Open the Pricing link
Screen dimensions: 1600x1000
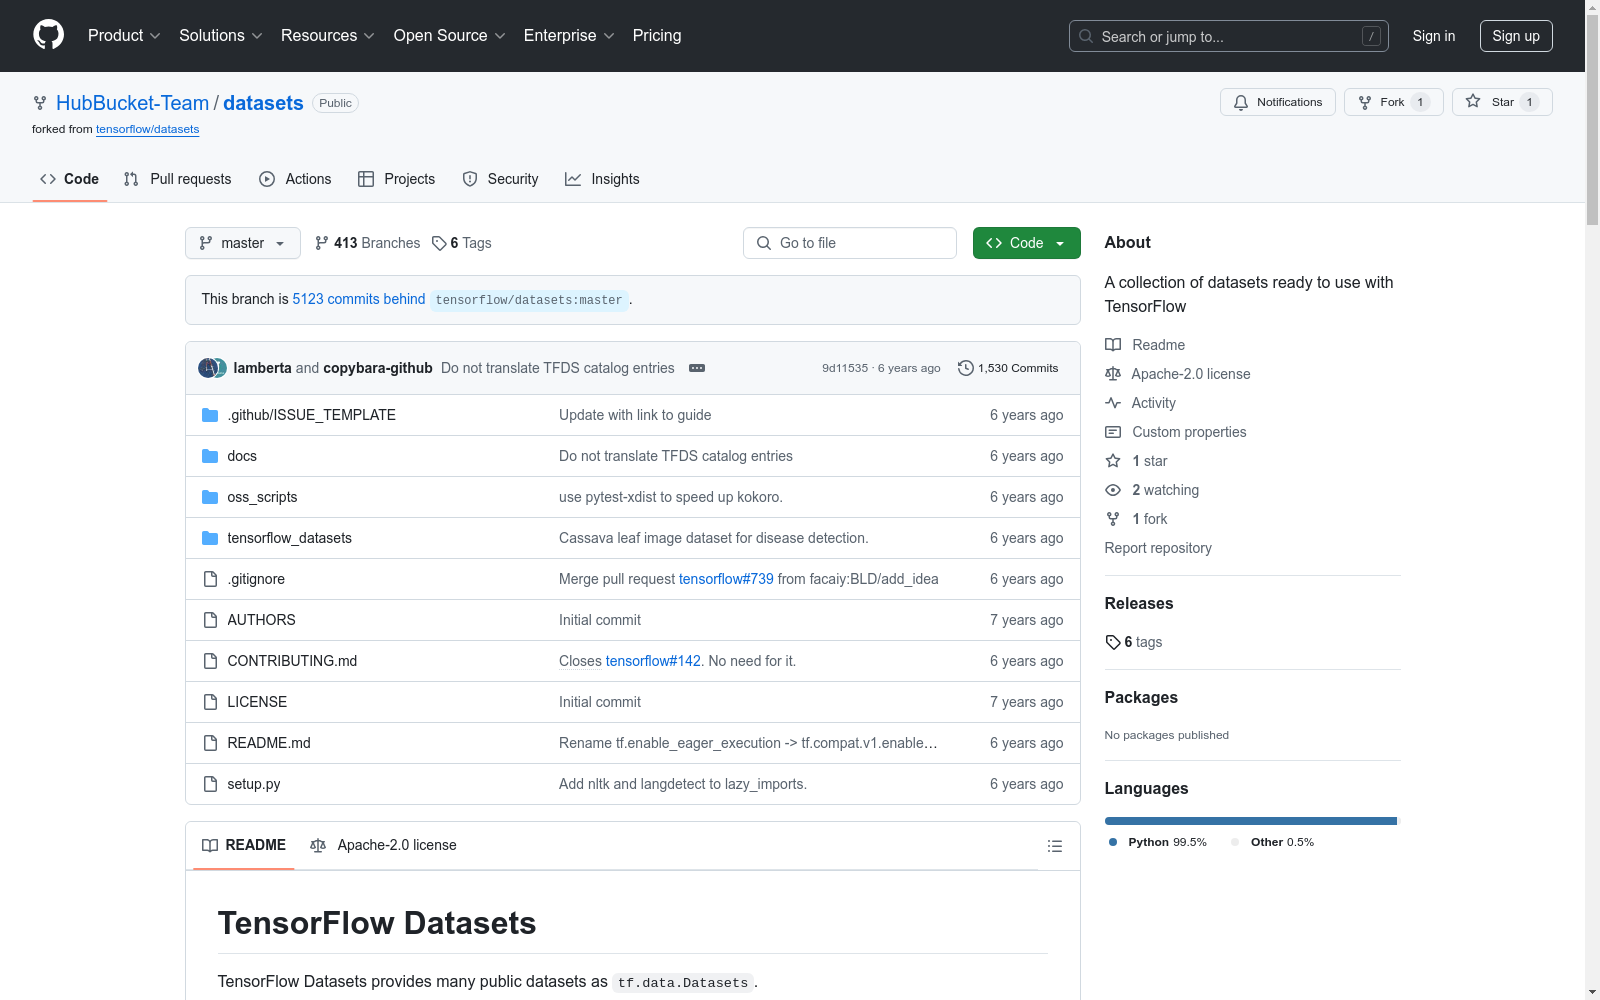[x=657, y=35]
